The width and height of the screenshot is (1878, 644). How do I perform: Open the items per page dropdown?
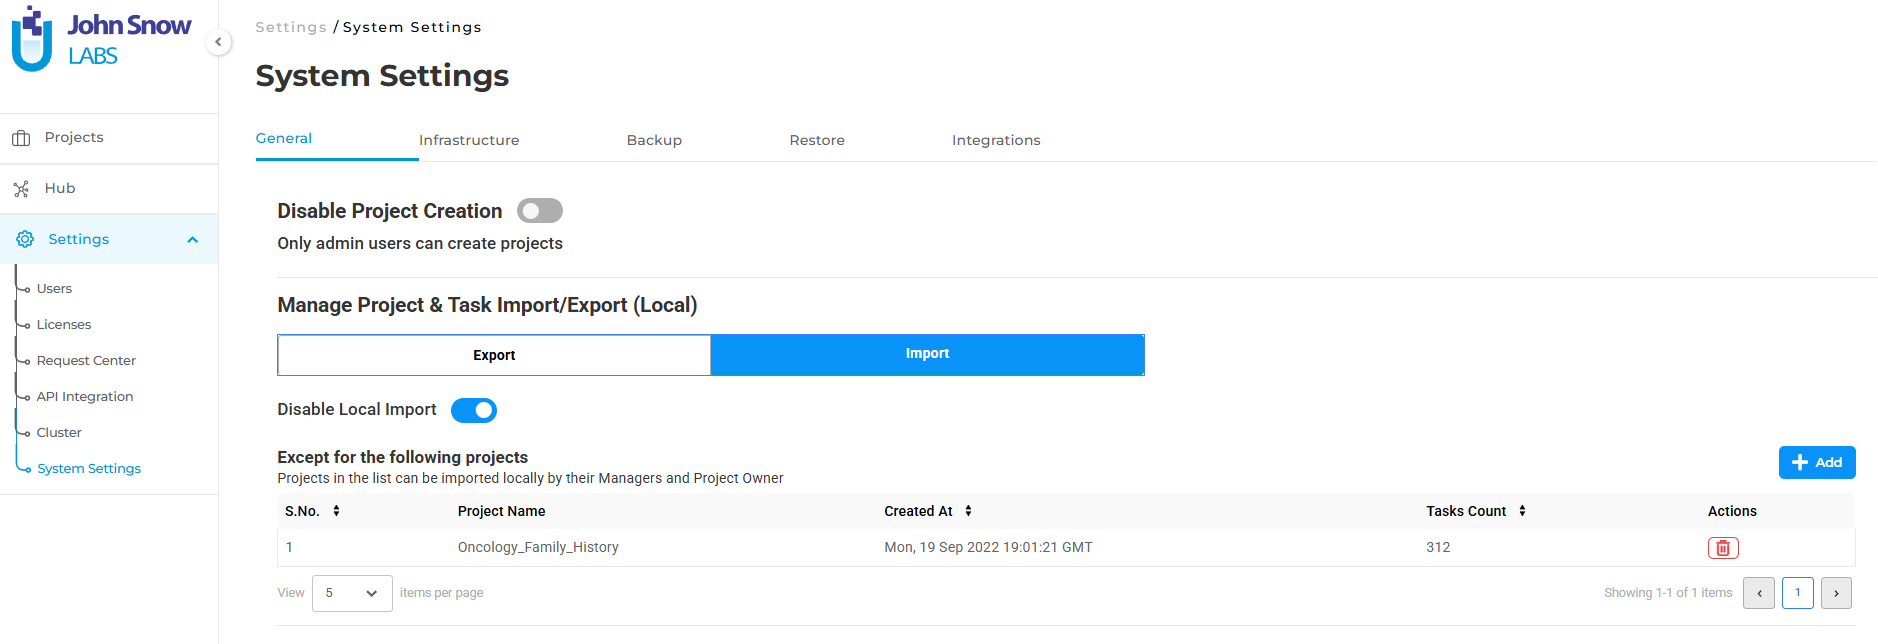tap(351, 593)
